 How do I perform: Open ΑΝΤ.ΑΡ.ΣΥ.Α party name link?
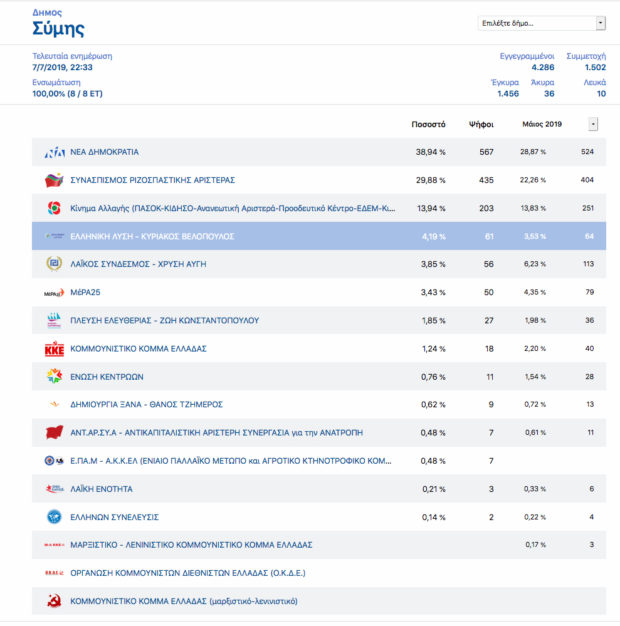tap(216, 432)
